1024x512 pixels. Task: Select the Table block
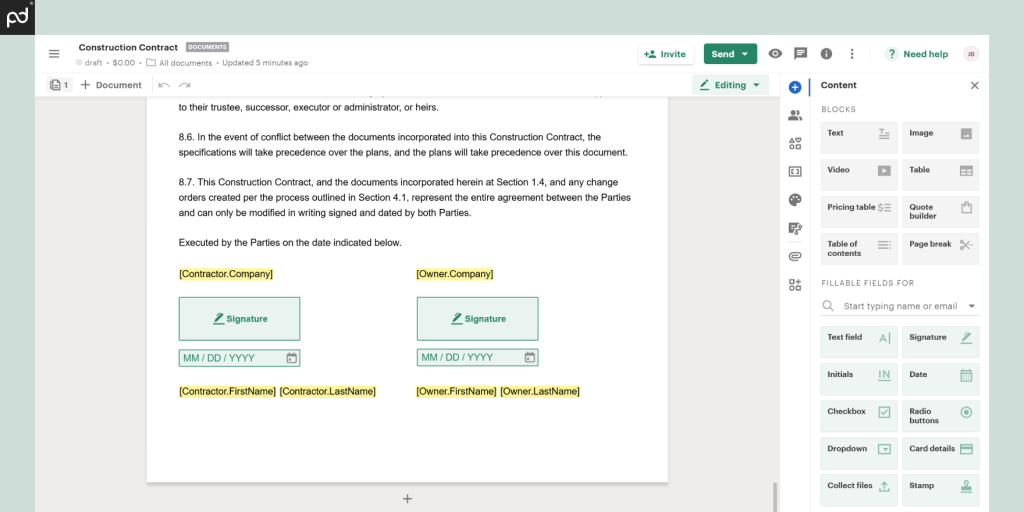click(940, 174)
